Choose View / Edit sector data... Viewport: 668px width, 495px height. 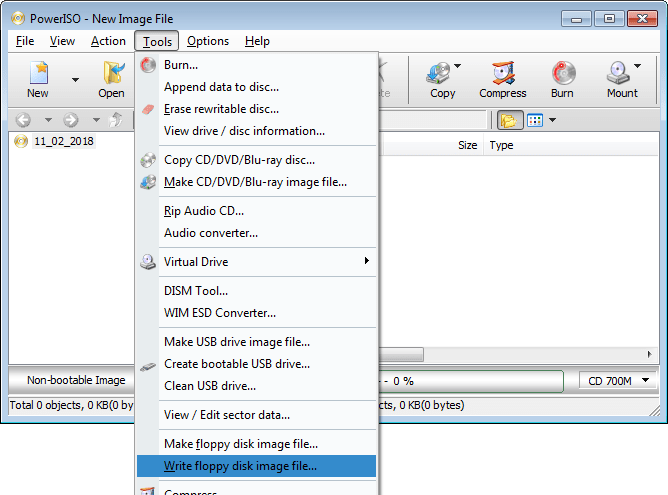[256, 415]
